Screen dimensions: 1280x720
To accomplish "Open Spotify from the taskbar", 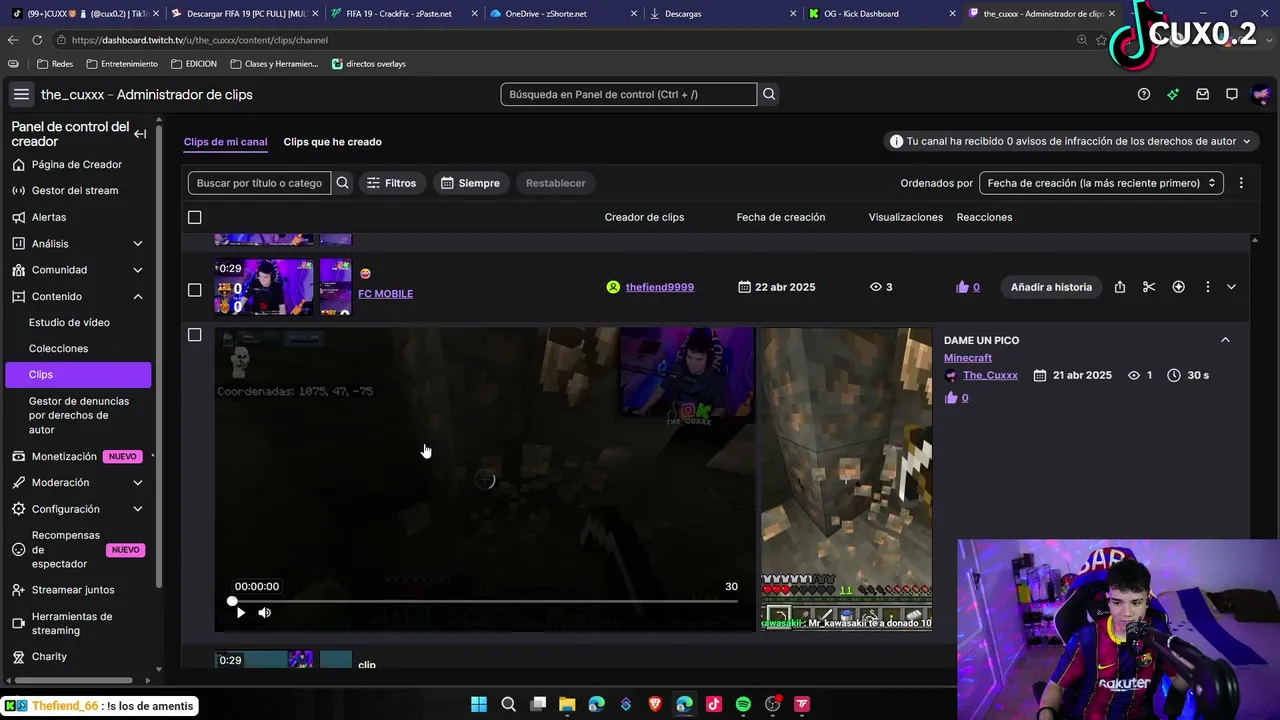I will pos(743,704).
